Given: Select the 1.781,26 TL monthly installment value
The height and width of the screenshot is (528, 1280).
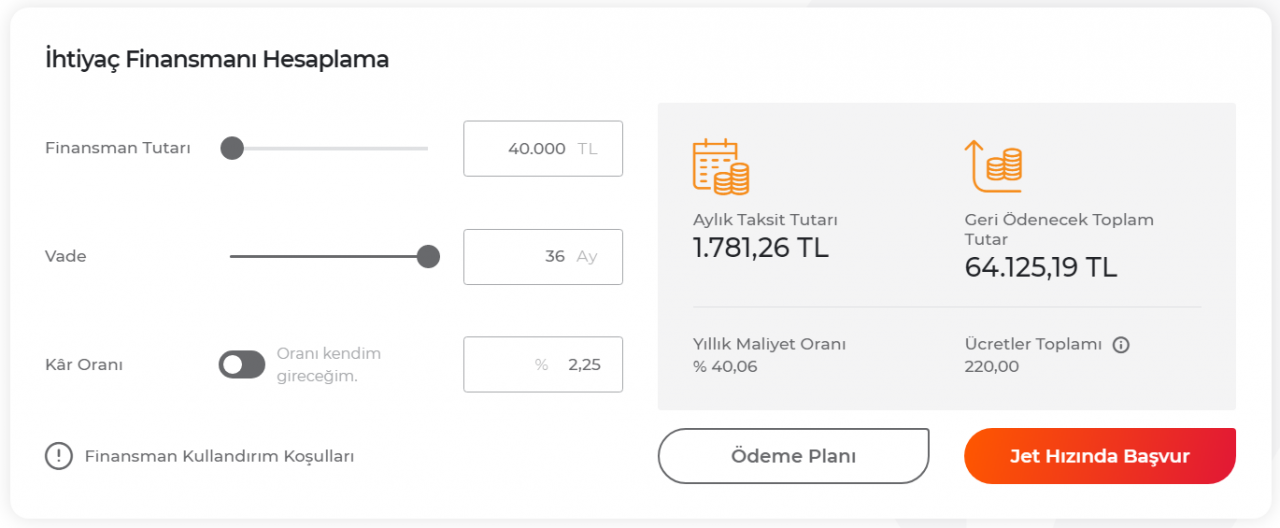Looking at the screenshot, I should (761, 247).
